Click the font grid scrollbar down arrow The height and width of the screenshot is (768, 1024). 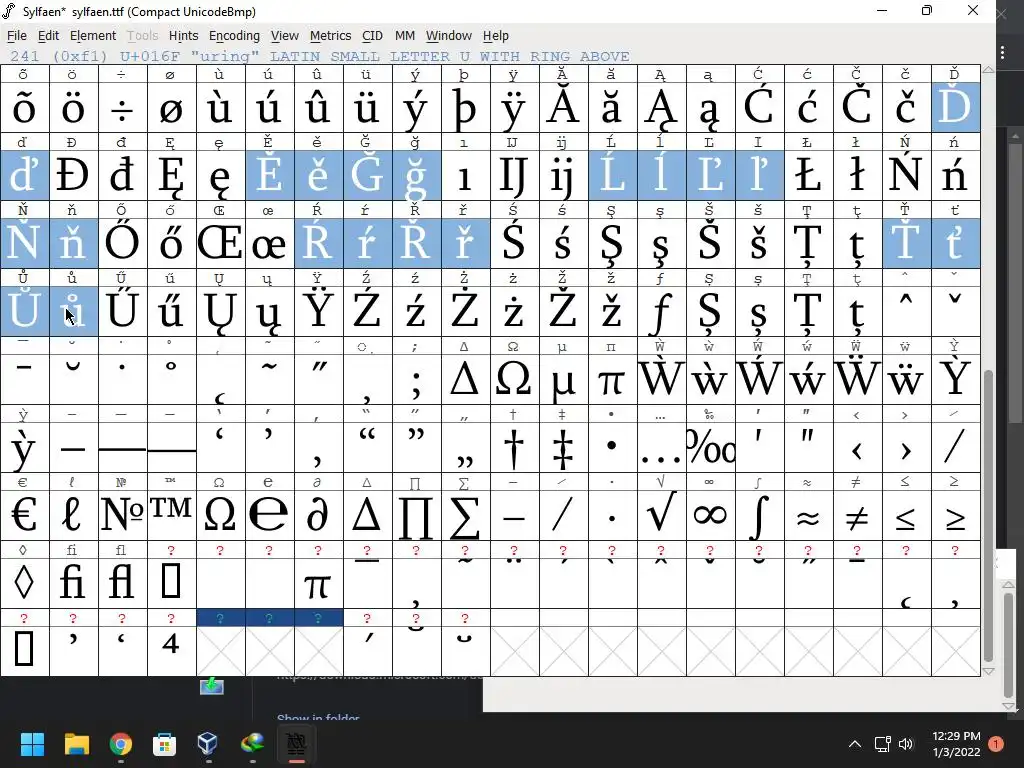point(988,671)
